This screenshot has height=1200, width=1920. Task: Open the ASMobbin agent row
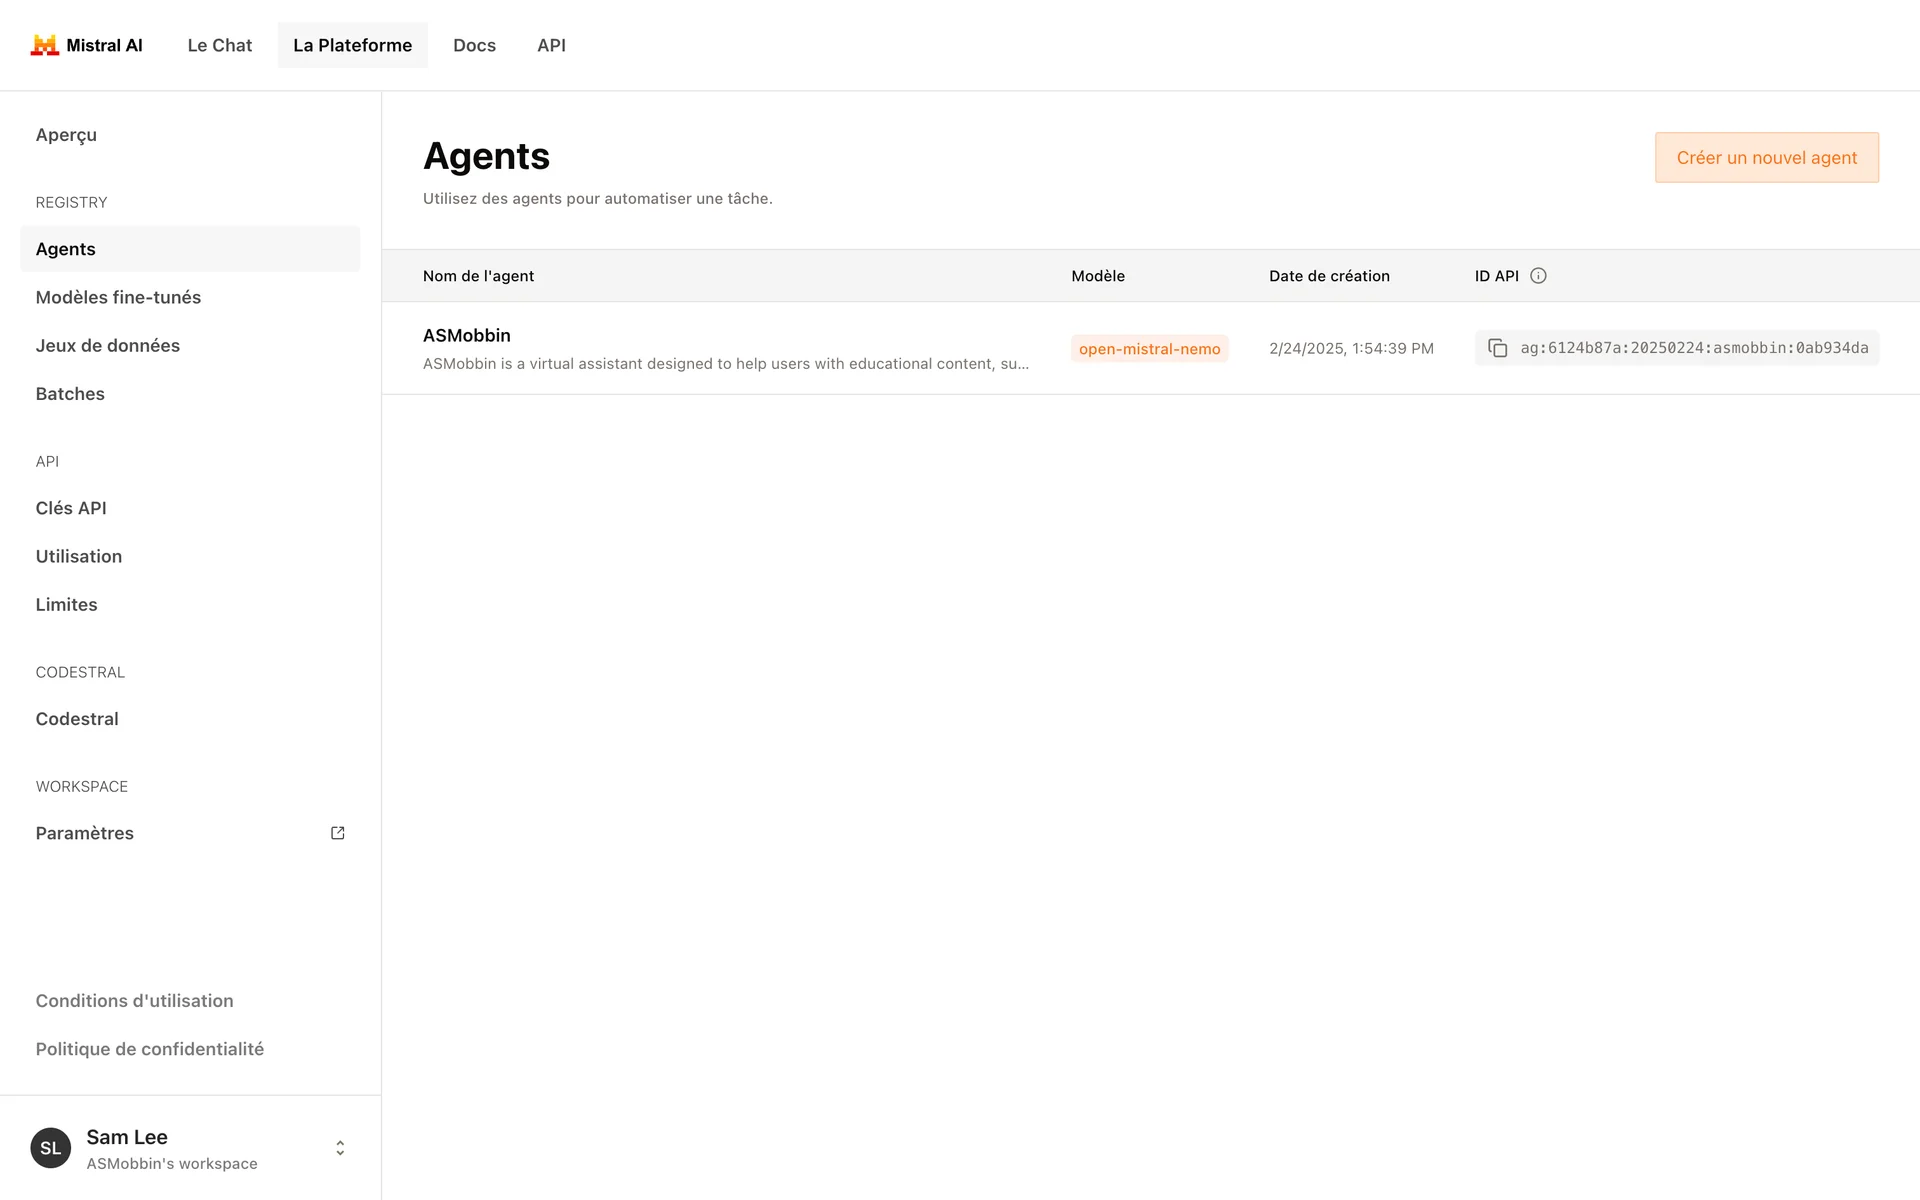(x=467, y=336)
